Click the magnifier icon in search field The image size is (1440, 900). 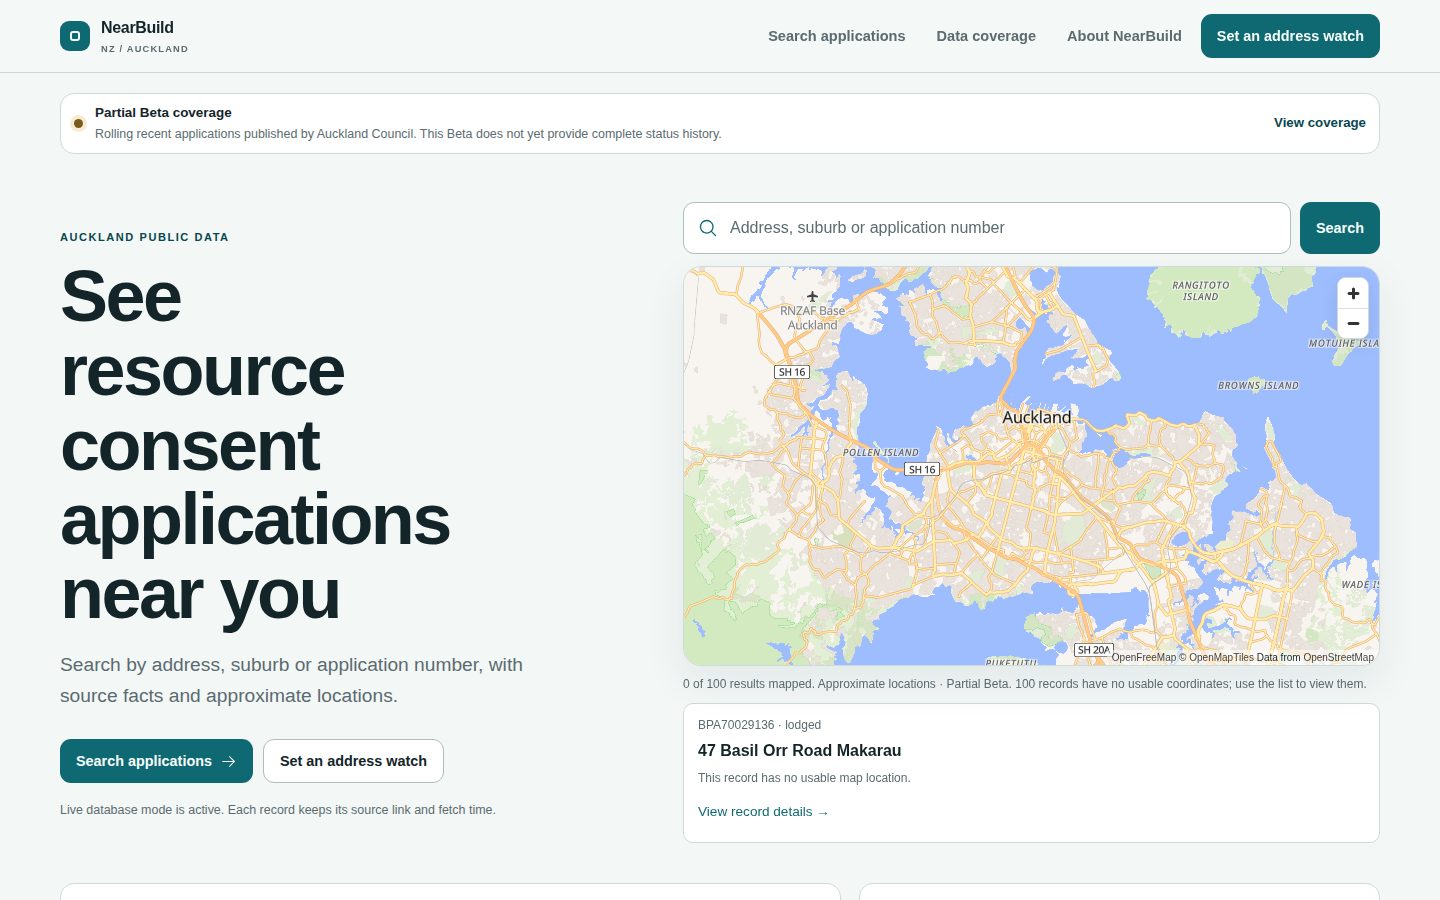[708, 228]
